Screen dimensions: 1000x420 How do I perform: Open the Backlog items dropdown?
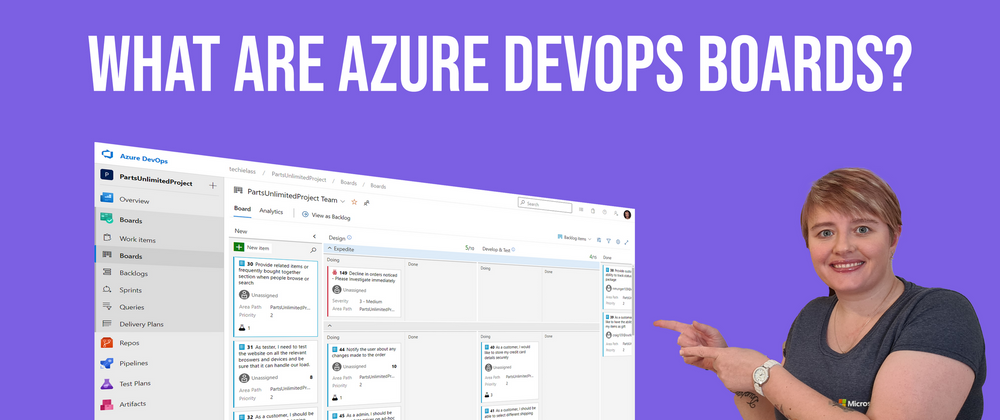click(574, 240)
